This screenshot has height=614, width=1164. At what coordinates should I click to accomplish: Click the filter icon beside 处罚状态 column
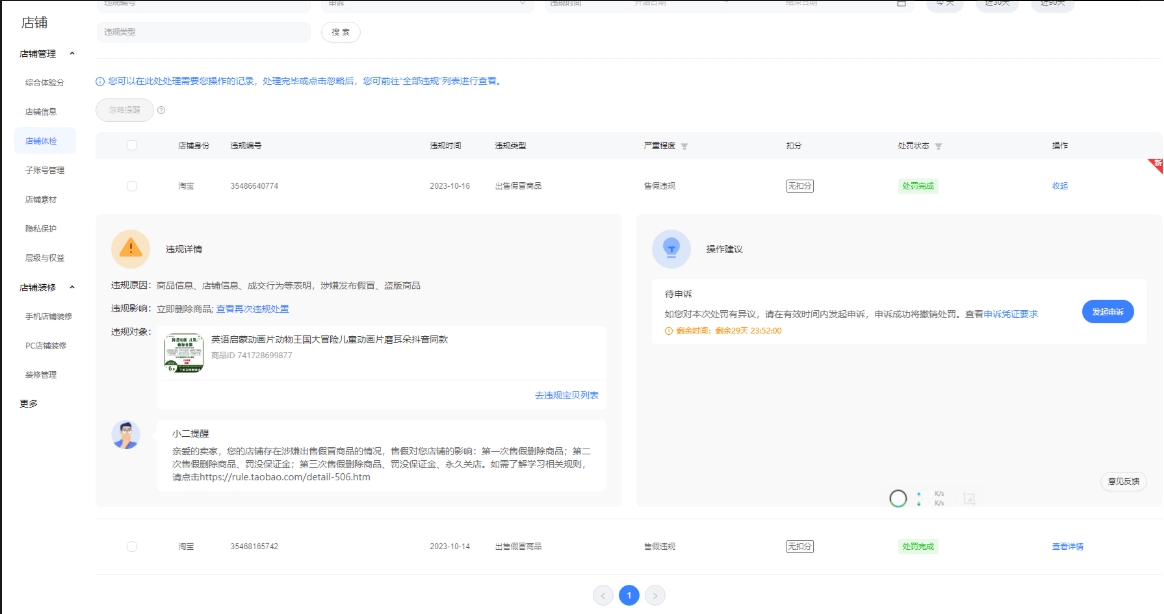(x=938, y=146)
